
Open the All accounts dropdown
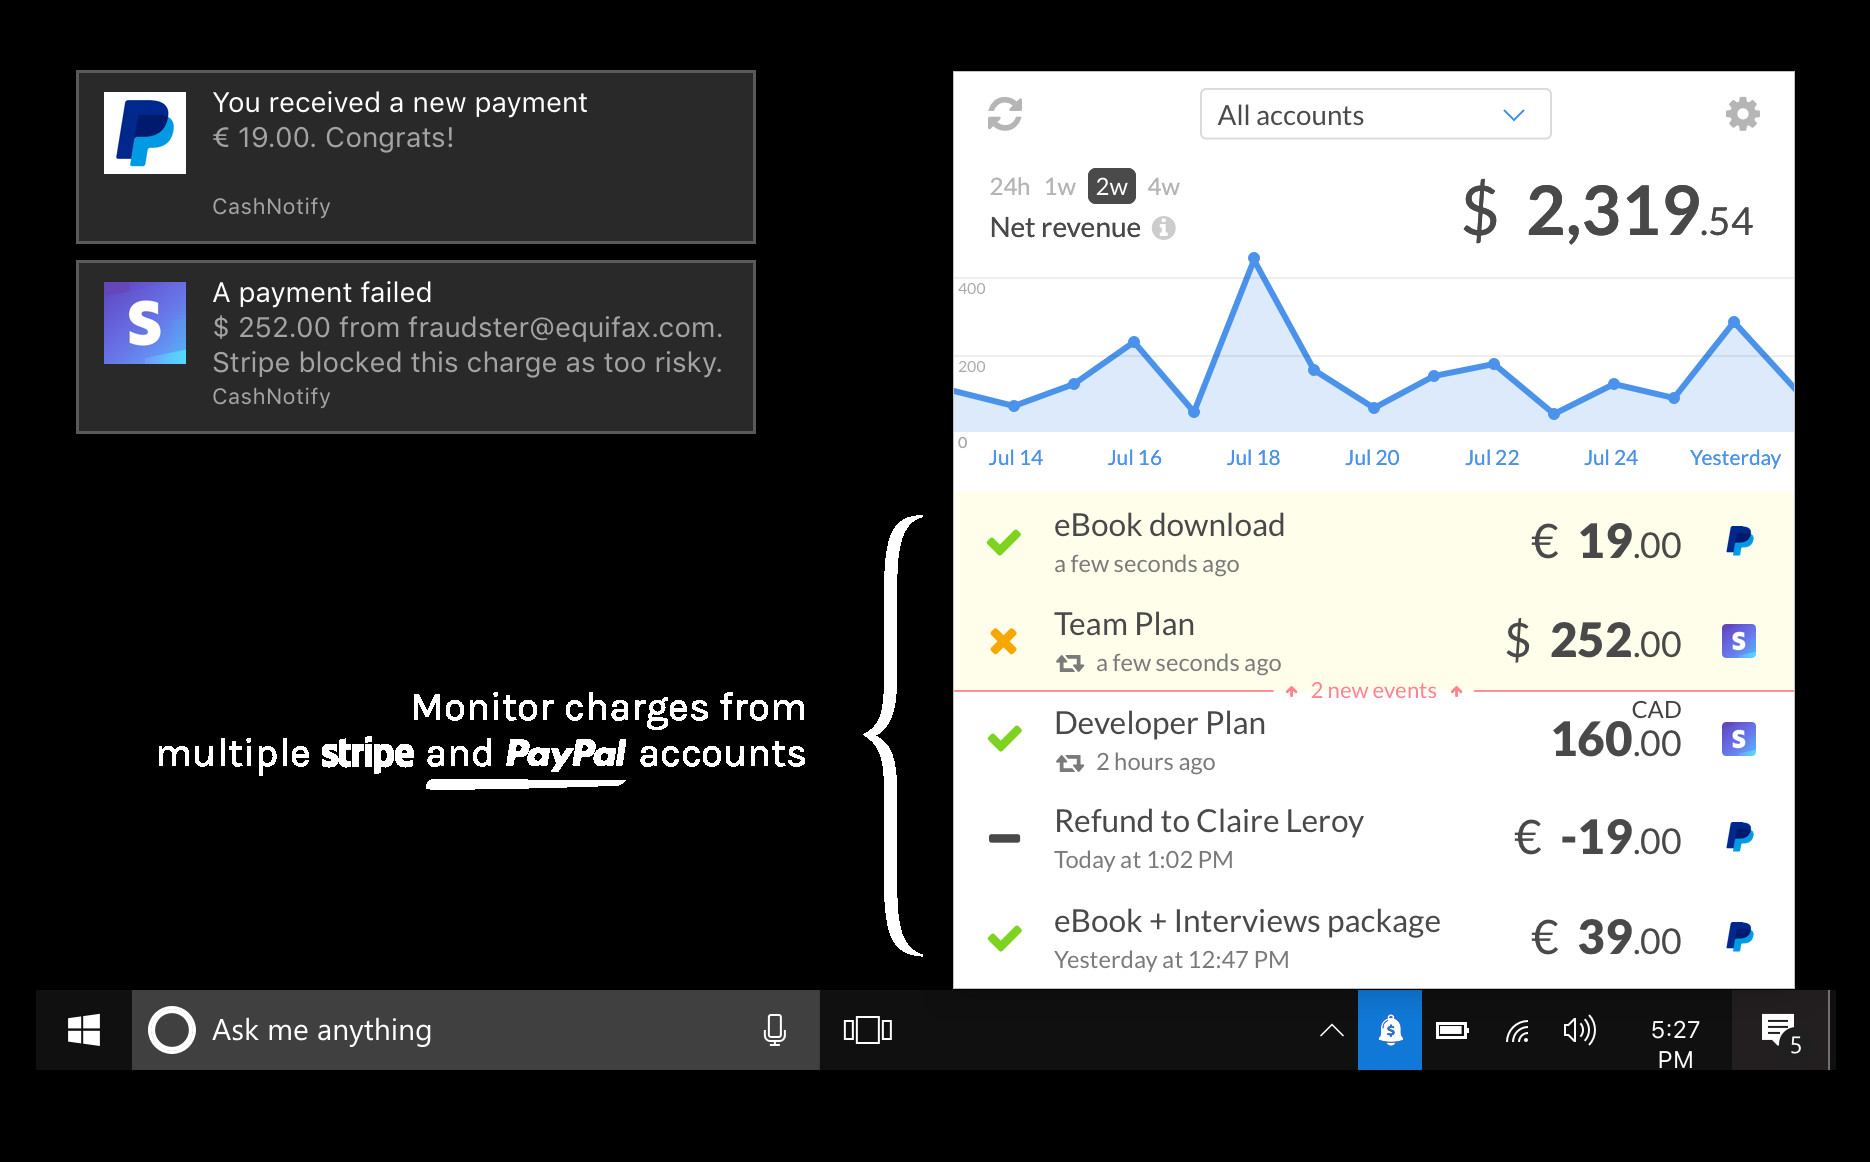tap(1375, 114)
